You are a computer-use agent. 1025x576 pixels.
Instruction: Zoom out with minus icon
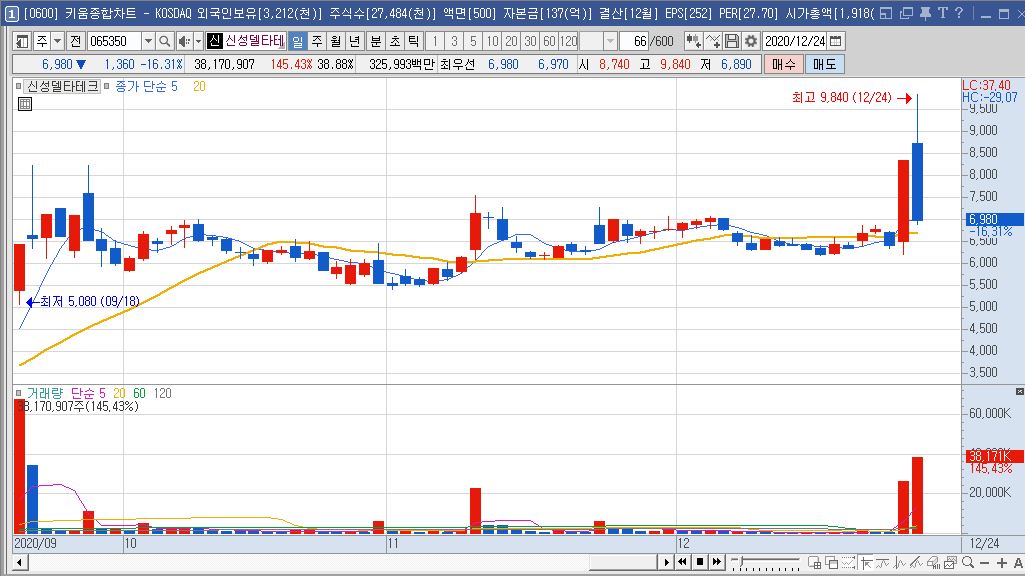tap(984, 562)
